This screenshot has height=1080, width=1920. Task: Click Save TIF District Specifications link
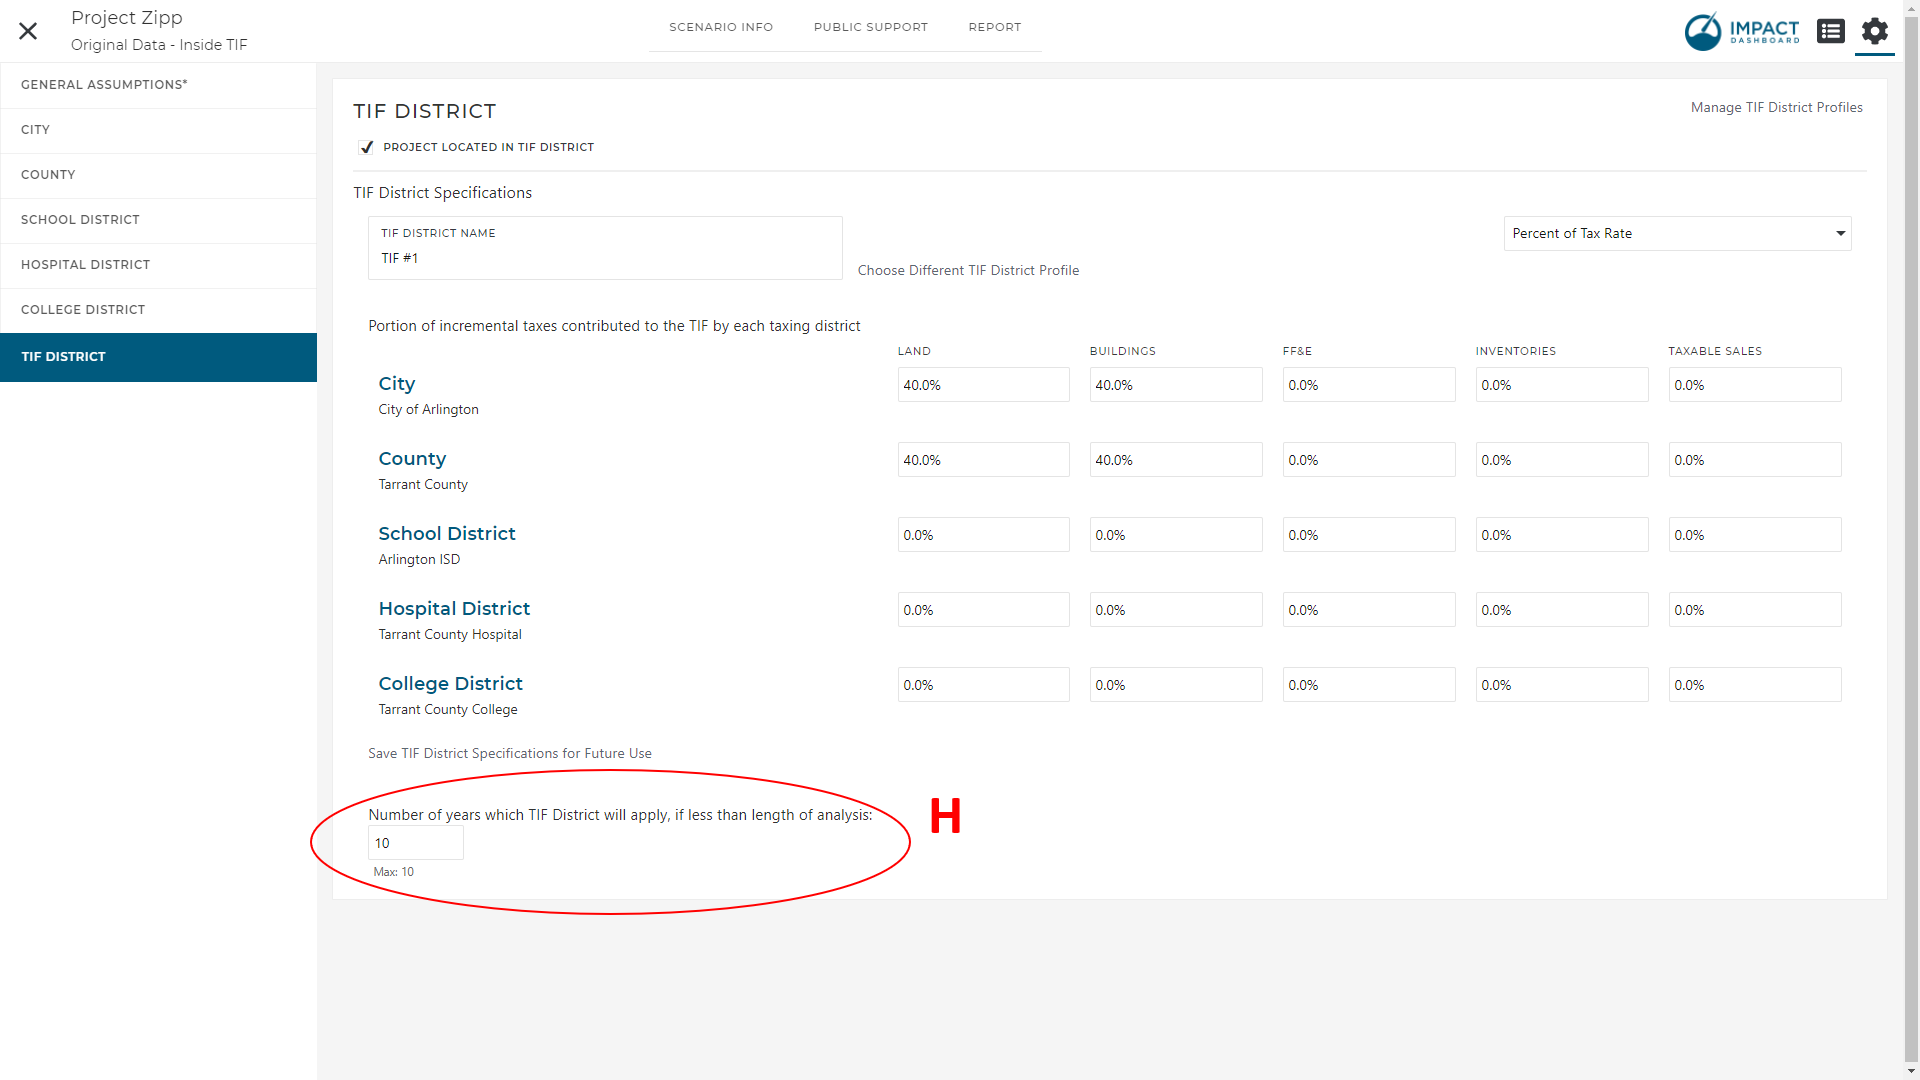pyautogui.click(x=509, y=753)
